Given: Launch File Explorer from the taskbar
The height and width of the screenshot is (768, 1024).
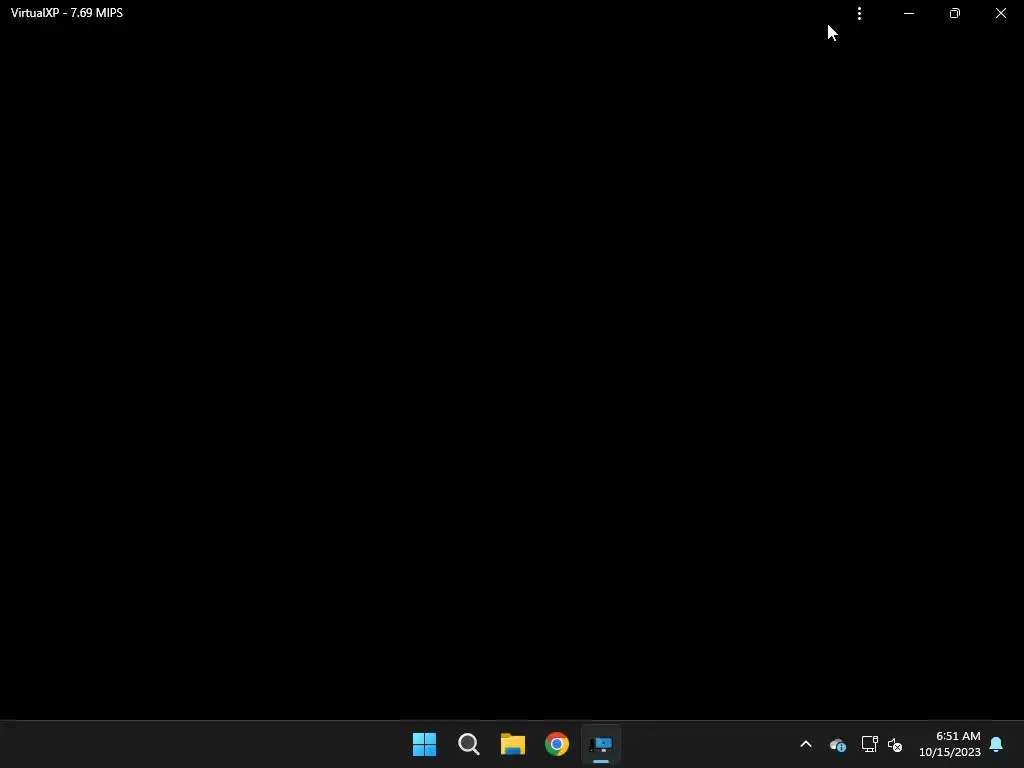Looking at the screenshot, I should tap(513, 744).
